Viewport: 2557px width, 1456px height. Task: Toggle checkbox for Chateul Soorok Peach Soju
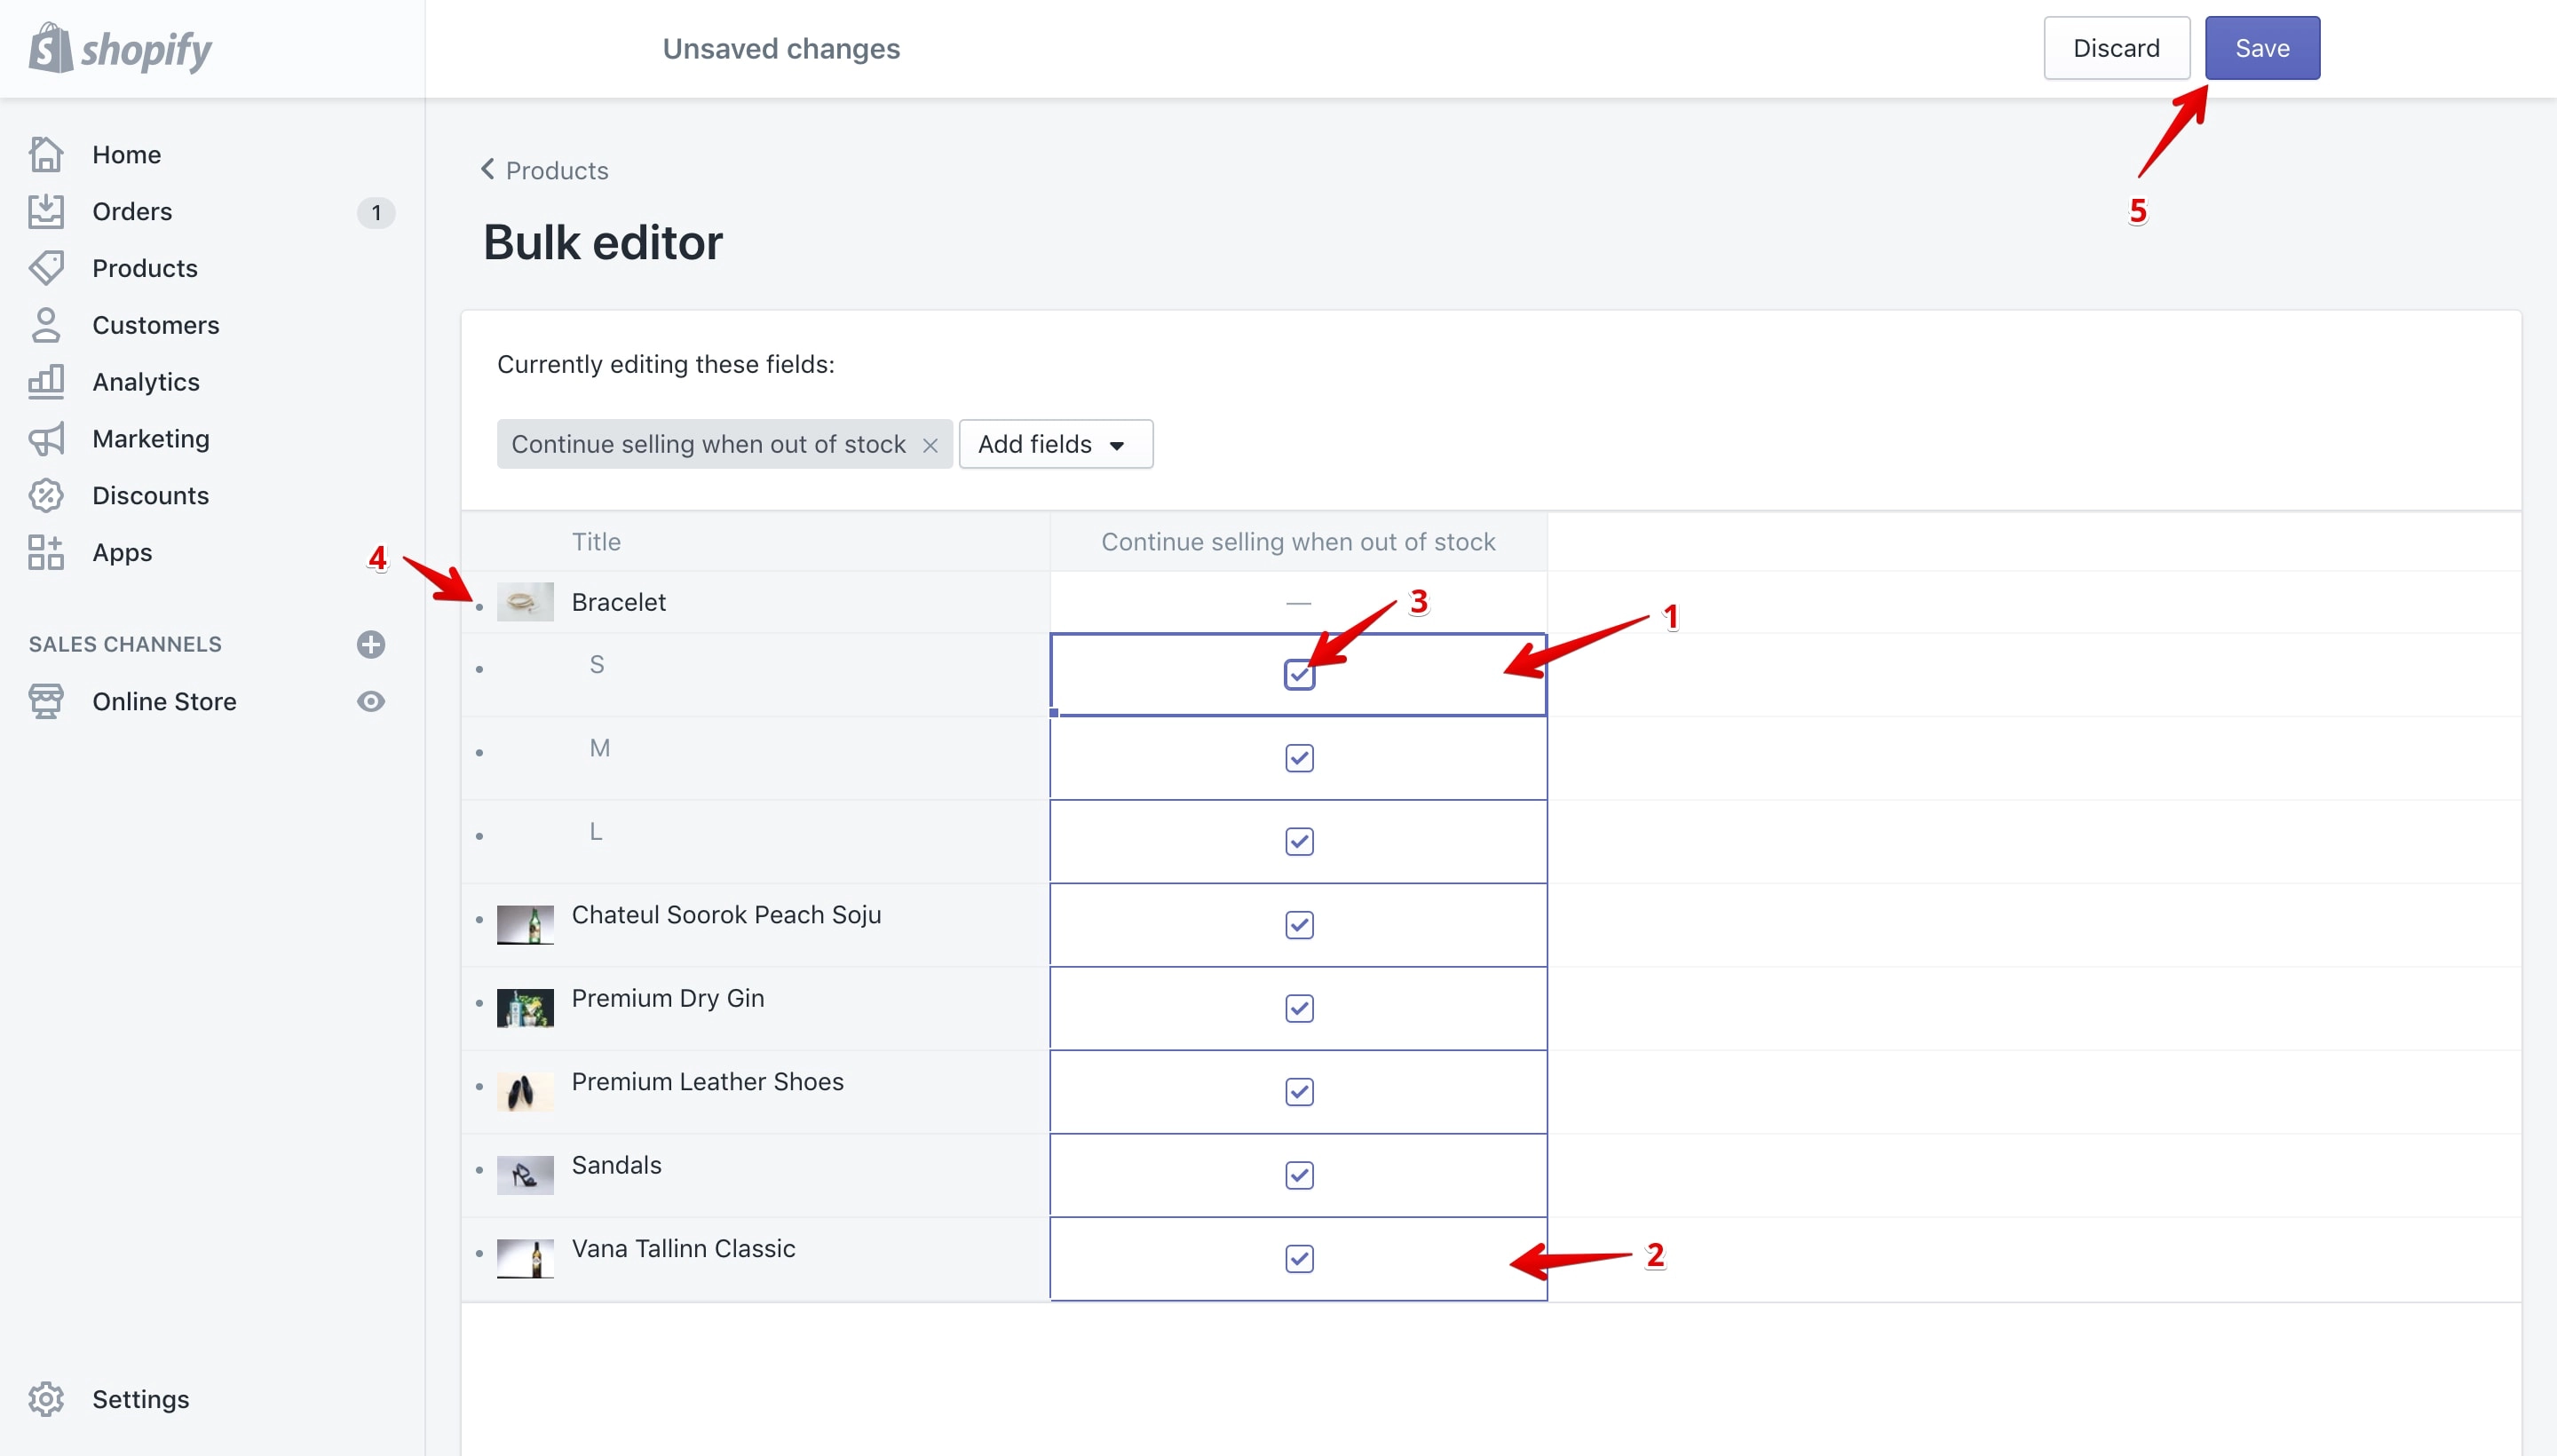pyautogui.click(x=1299, y=925)
